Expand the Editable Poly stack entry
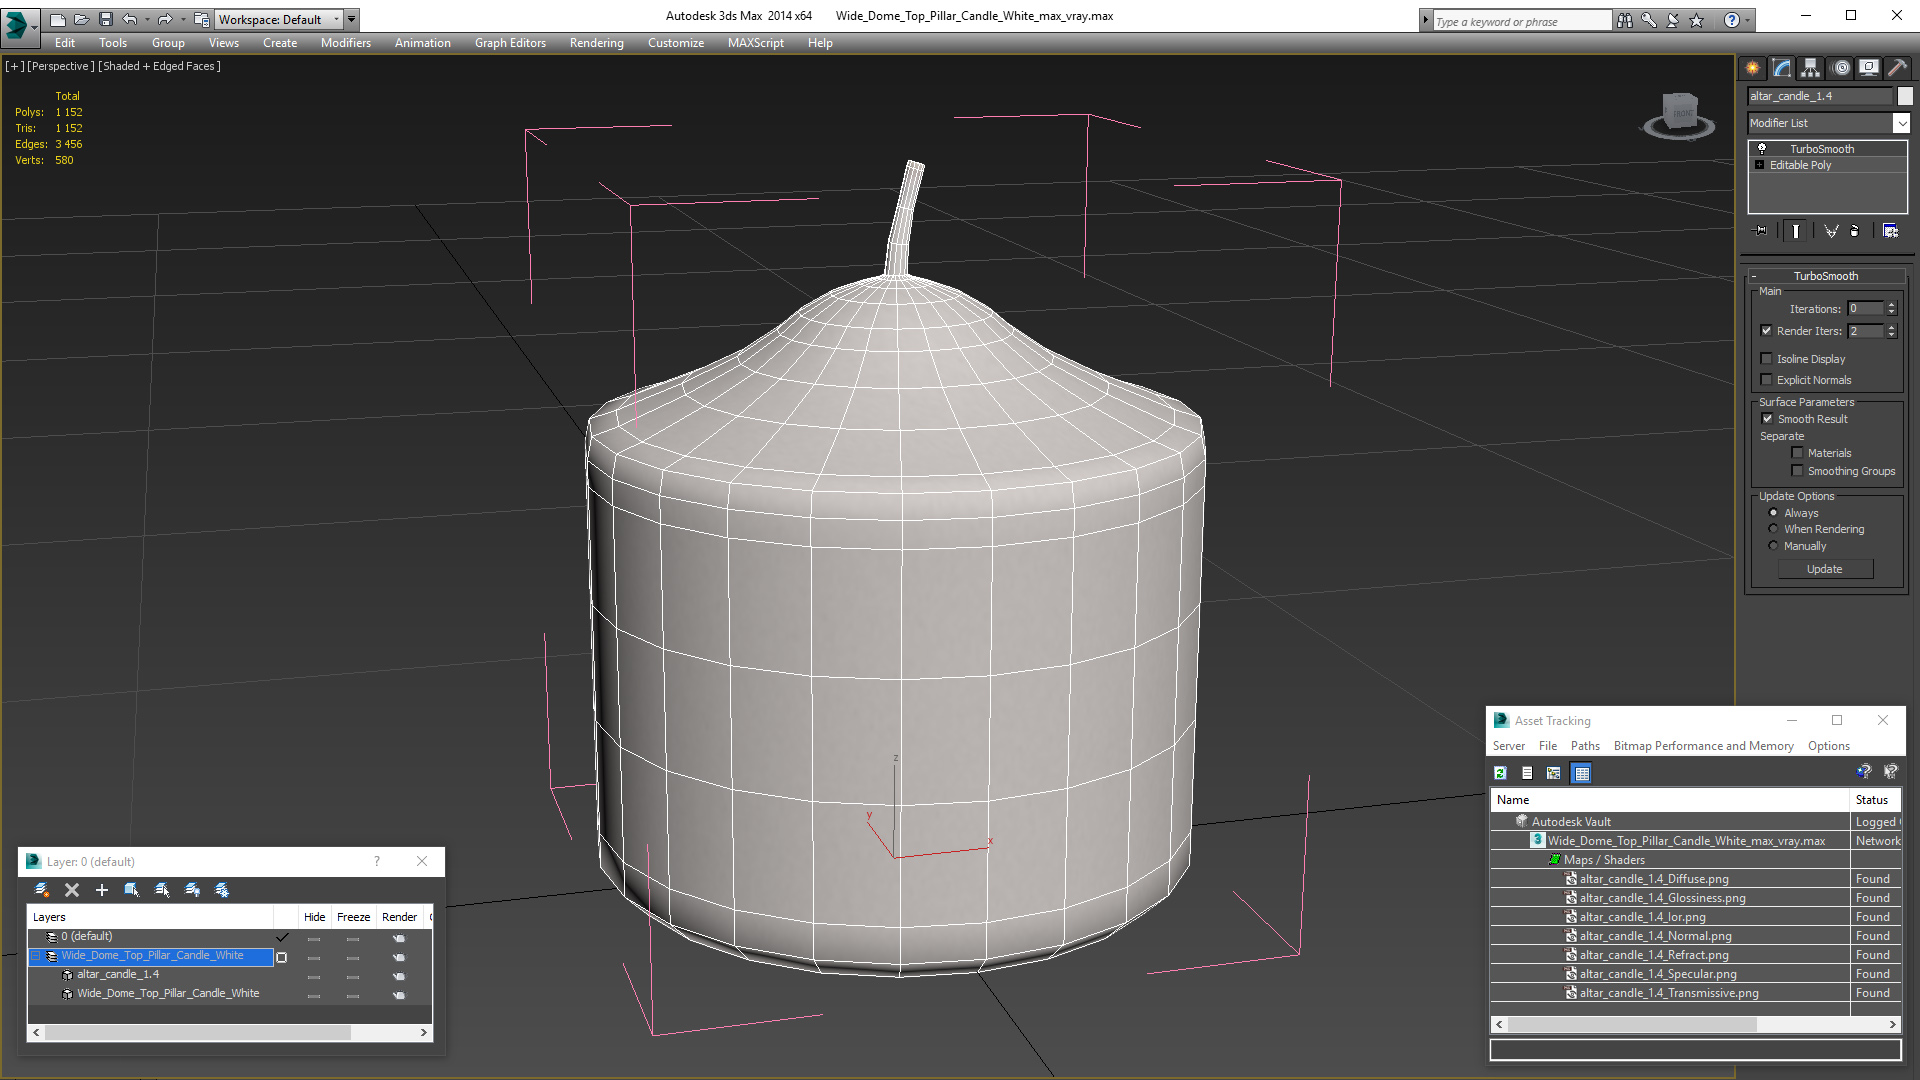The height and width of the screenshot is (1080, 1920). tap(1760, 165)
